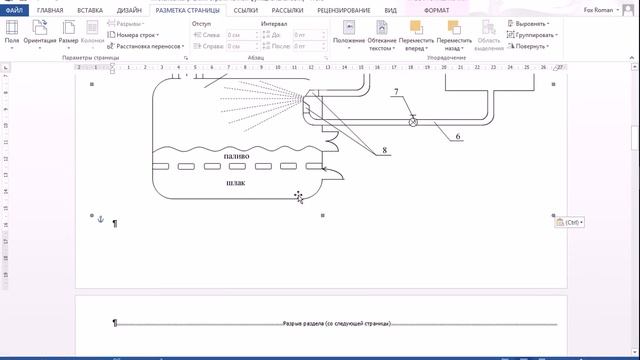Image resolution: width=640 pixels, height=360 pixels.
Task: Open the Абзац dialog launcher
Action: tap(326, 58)
